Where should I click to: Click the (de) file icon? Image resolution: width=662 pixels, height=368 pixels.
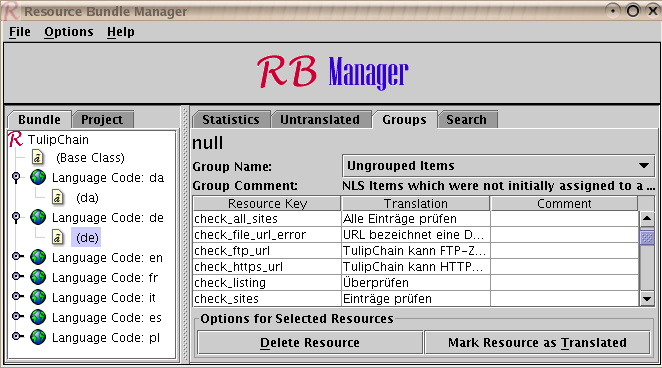pyautogui.click(x=57, y=237)
